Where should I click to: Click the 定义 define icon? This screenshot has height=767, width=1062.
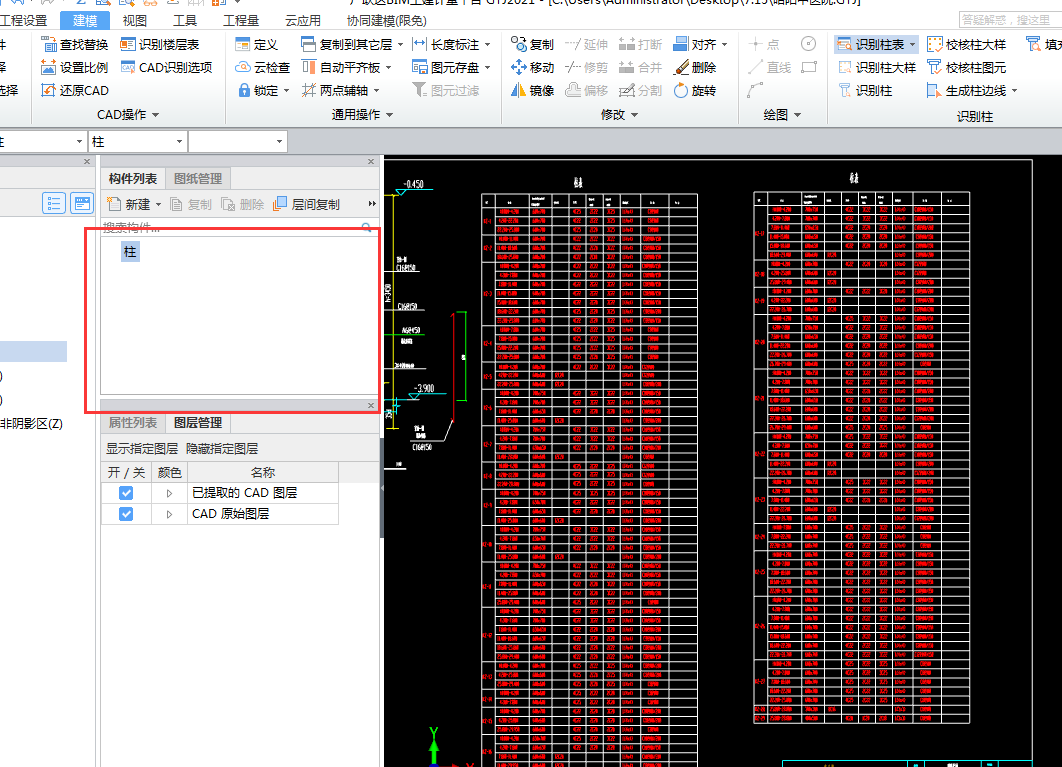coord(257,45)
